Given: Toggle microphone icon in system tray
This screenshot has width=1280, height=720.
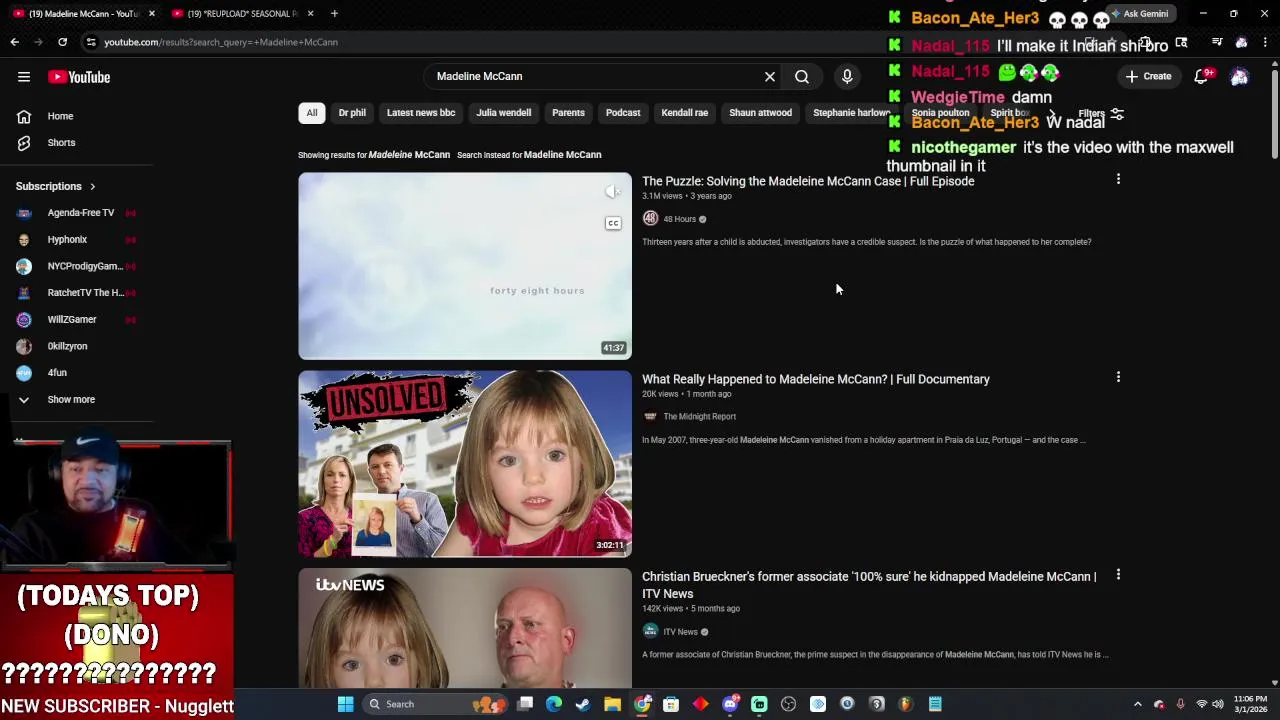Looking at the screenshot, I should tap(1180, 704).
